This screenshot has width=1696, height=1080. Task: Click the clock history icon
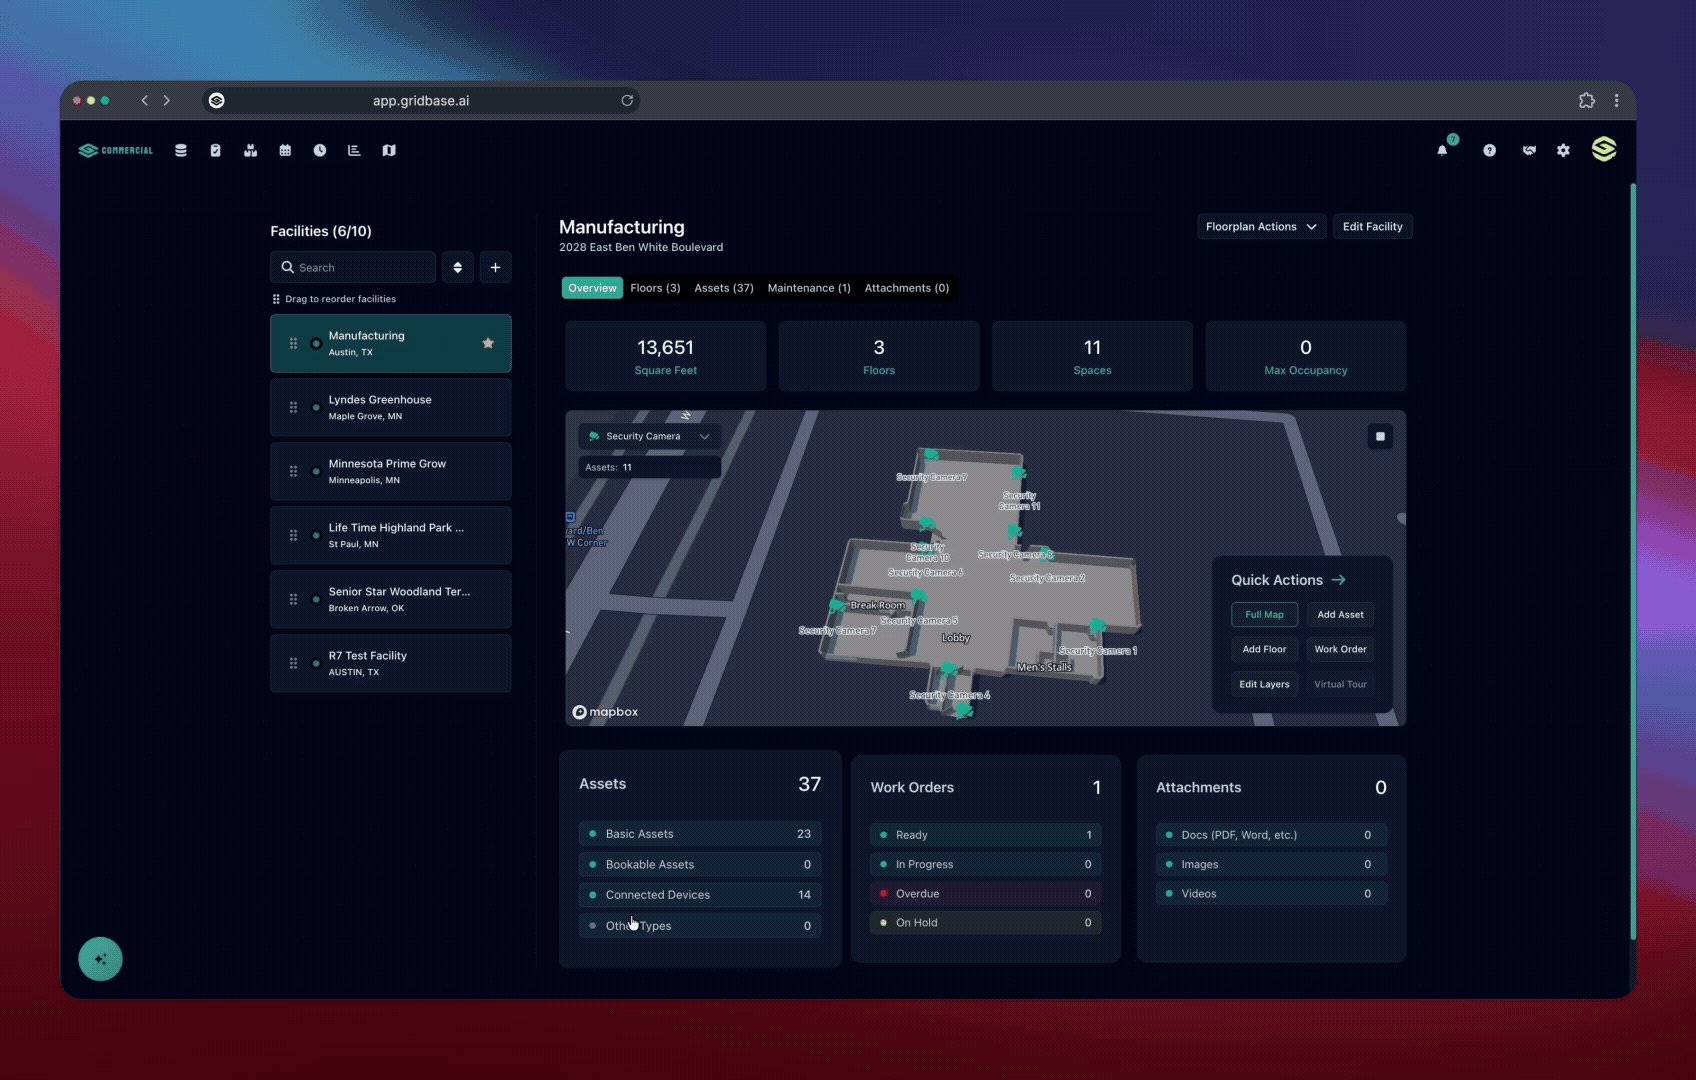click(320, 151)
